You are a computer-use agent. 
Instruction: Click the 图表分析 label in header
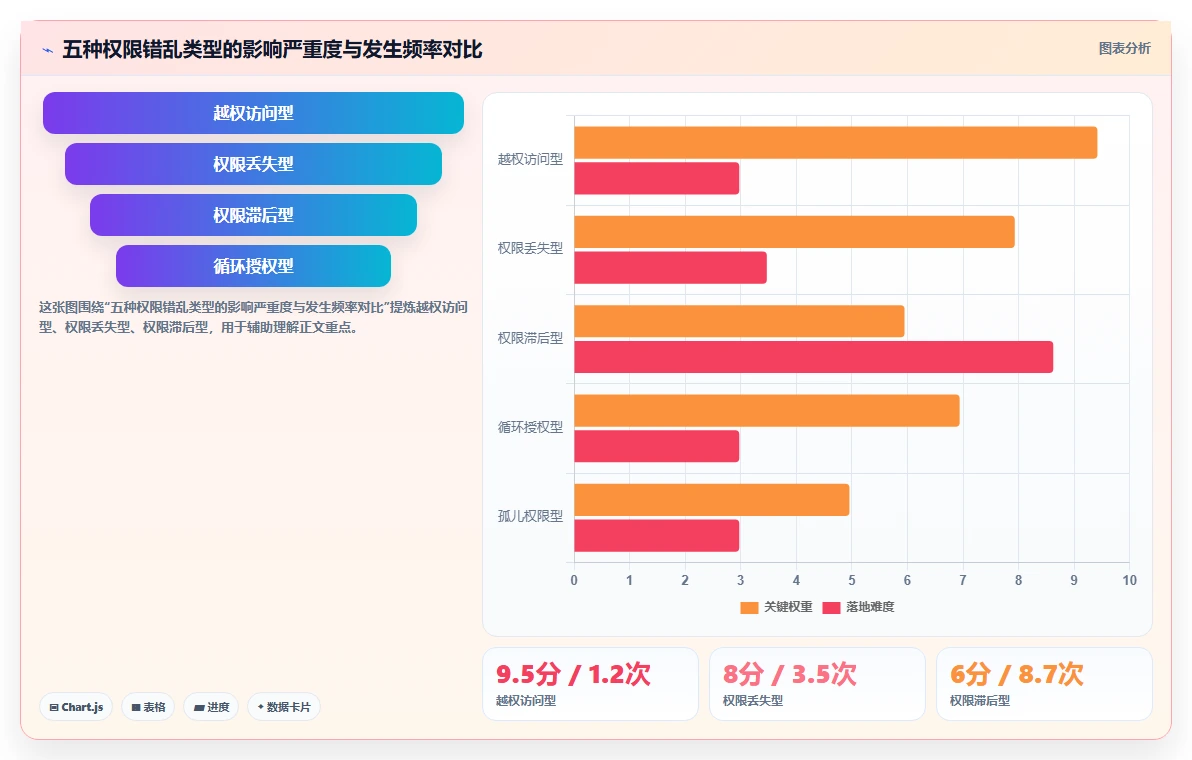1124,49
